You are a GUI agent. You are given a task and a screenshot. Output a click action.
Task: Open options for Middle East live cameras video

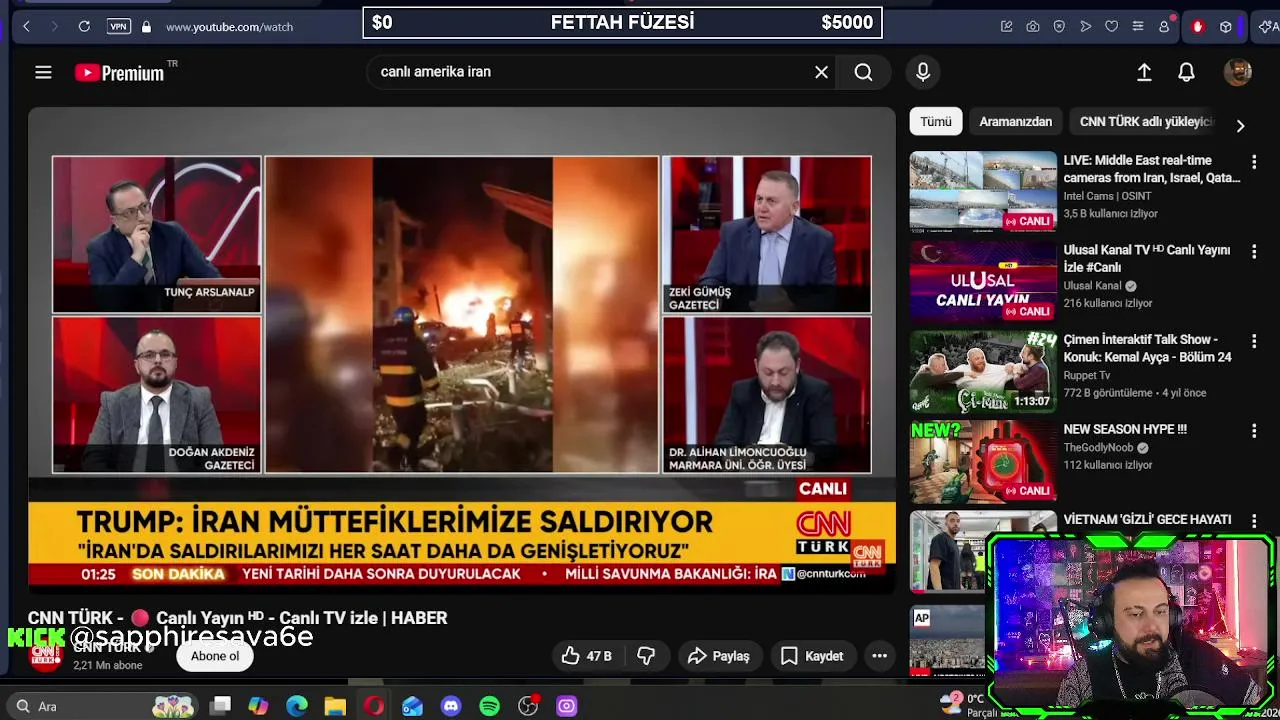click(x=1254, y=161)
